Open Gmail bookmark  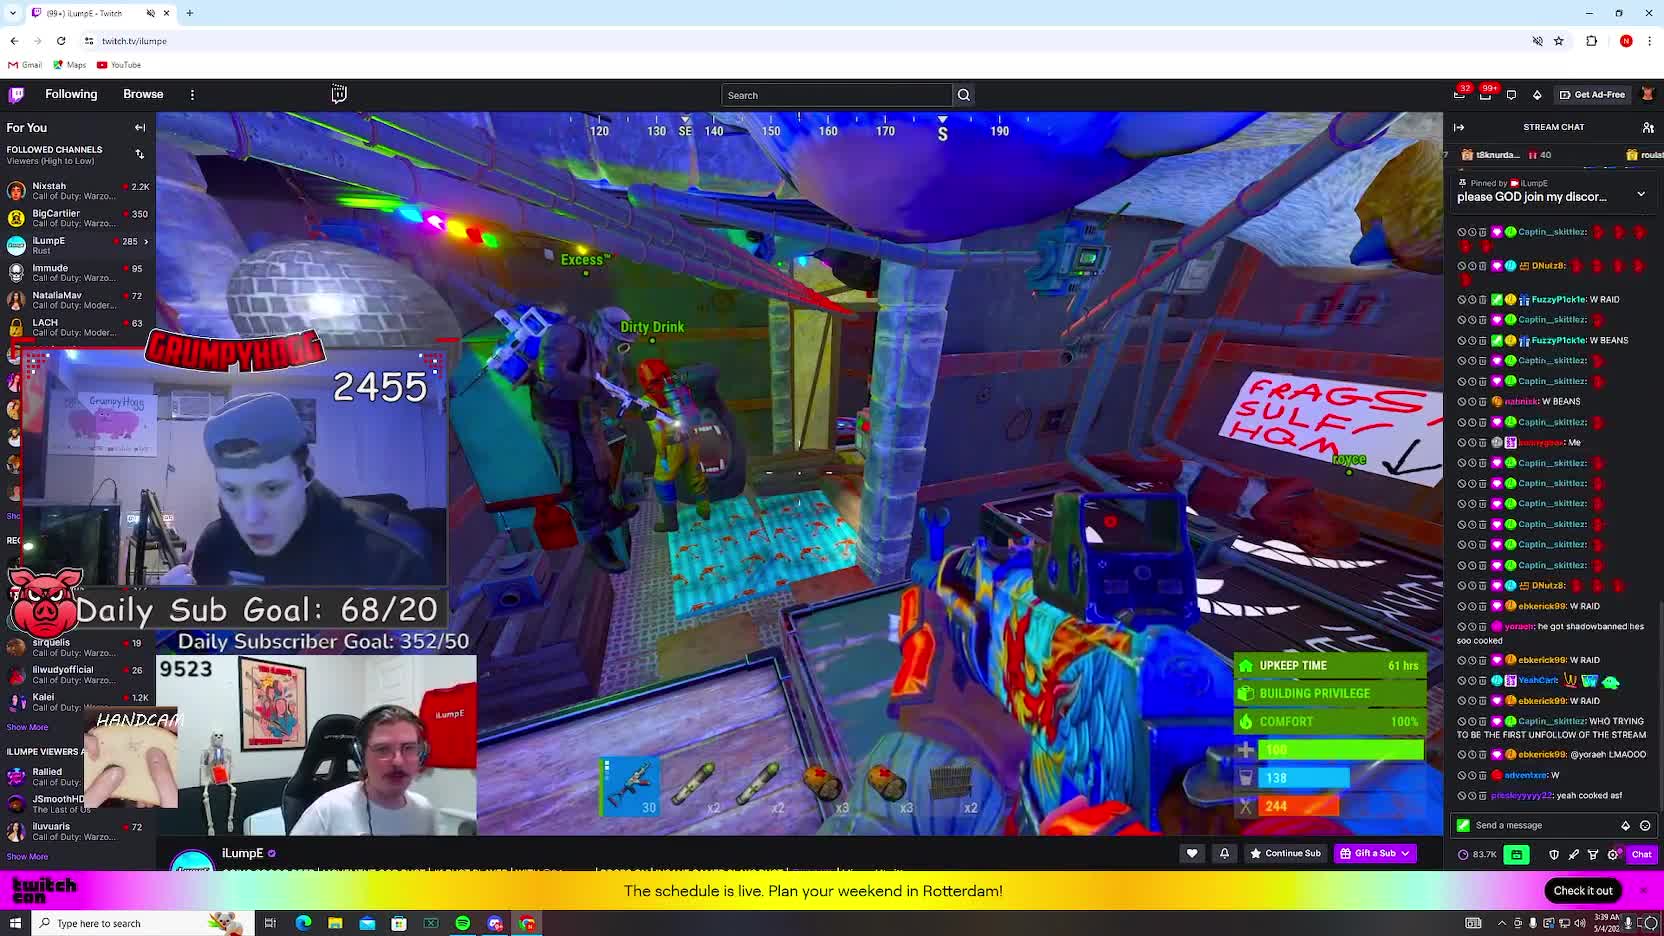(25, 65)
